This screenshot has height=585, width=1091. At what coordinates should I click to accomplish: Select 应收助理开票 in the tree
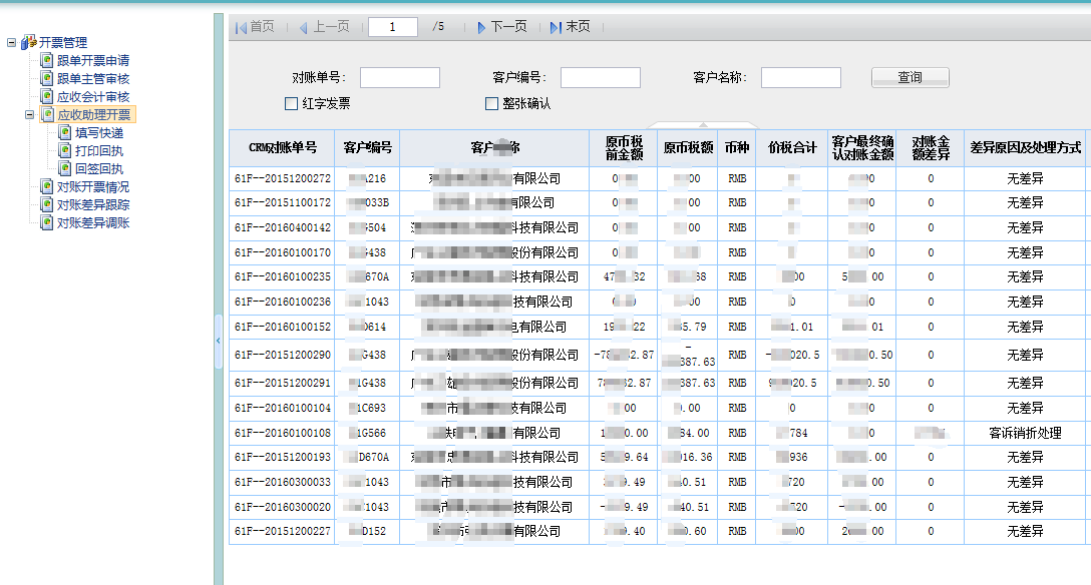[94, 115]
